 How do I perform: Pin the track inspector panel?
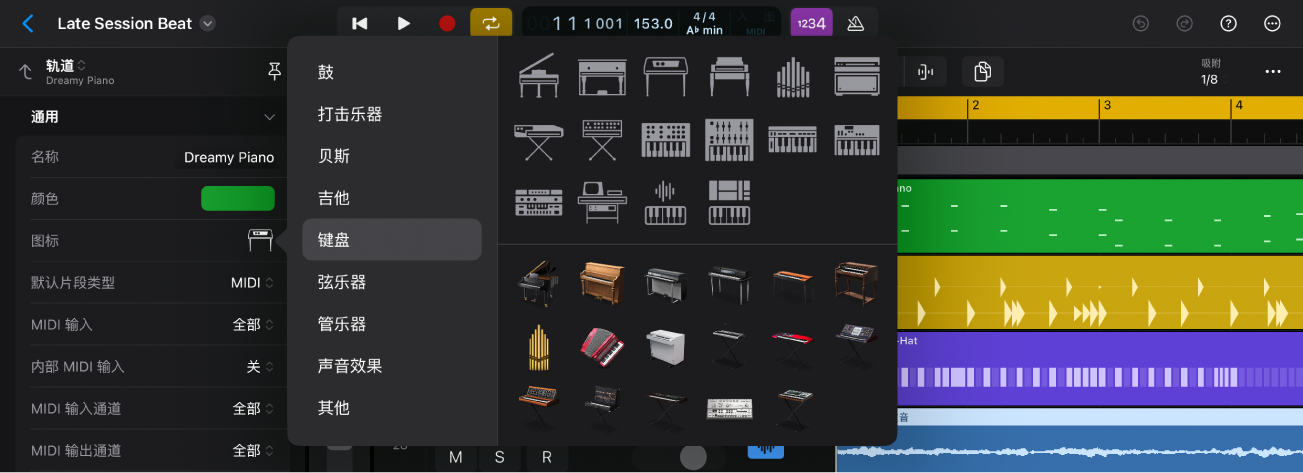(274, 71)
